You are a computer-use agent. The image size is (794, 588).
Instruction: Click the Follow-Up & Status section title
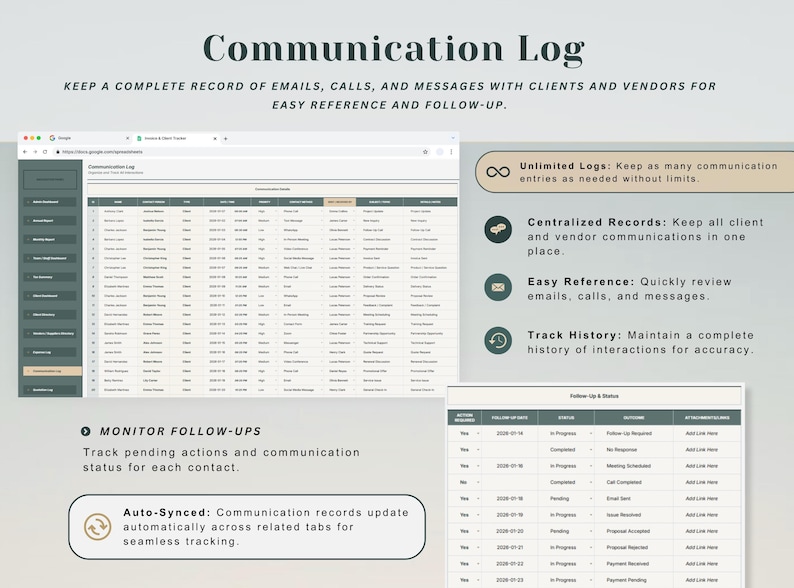coord(594,396)
